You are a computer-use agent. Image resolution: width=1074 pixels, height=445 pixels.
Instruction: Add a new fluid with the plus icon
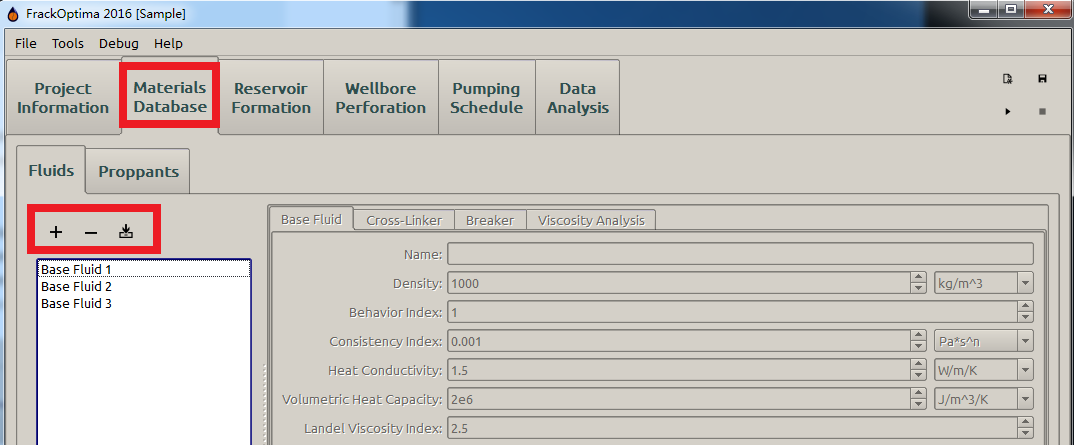pyautogui.click(x=56, y=233)
